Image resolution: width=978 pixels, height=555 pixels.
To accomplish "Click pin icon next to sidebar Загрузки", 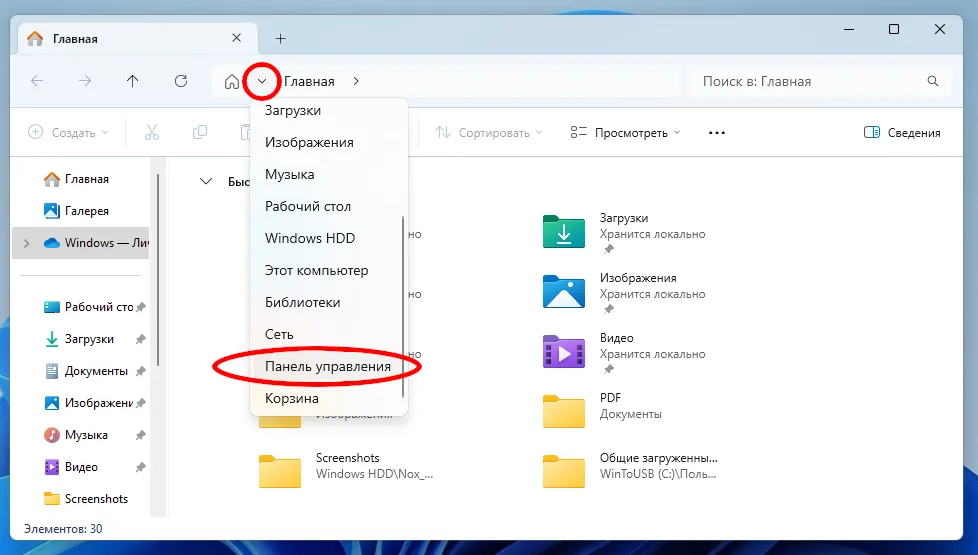I will pyautogui.click(x=140, y=339).
